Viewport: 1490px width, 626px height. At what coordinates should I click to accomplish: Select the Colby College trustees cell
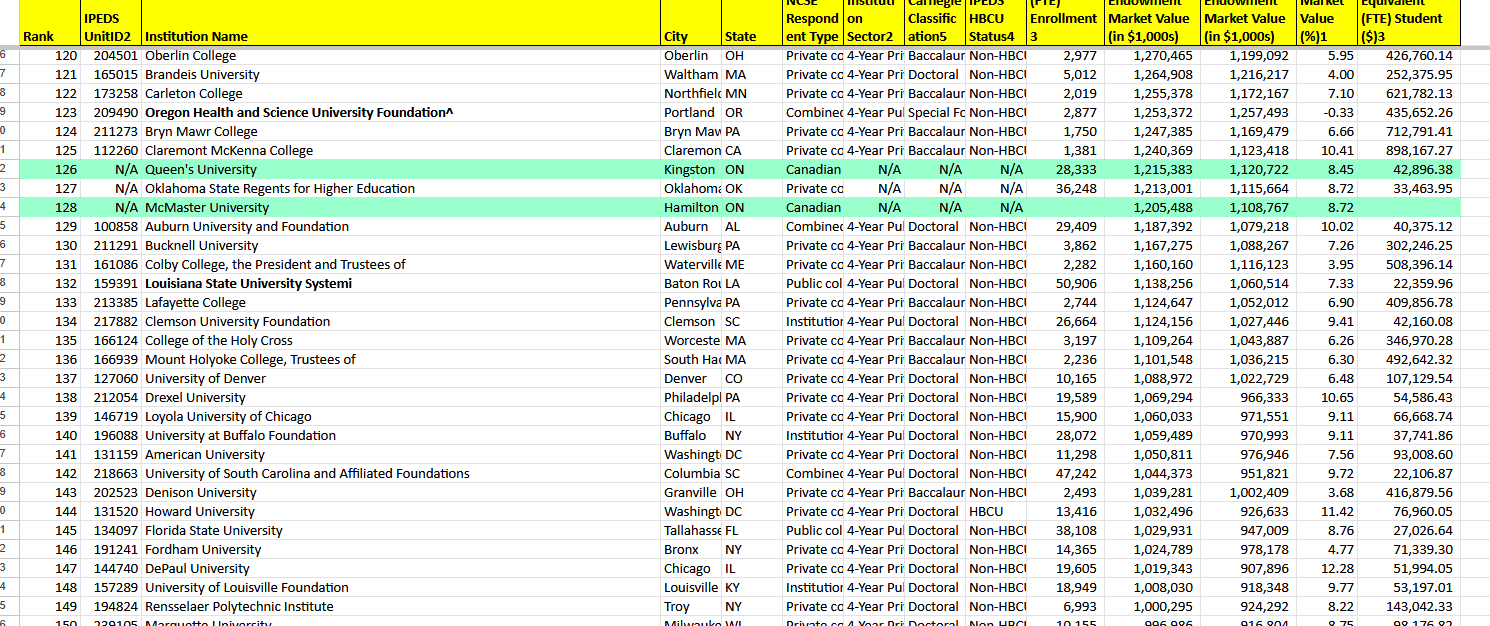401,265
